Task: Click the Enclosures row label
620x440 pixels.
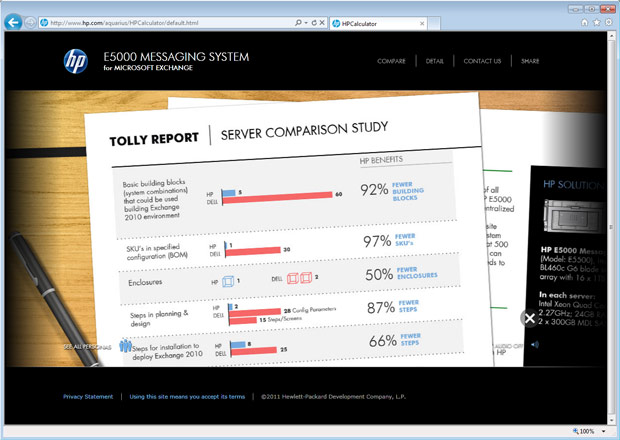Action: click(145, 282)
